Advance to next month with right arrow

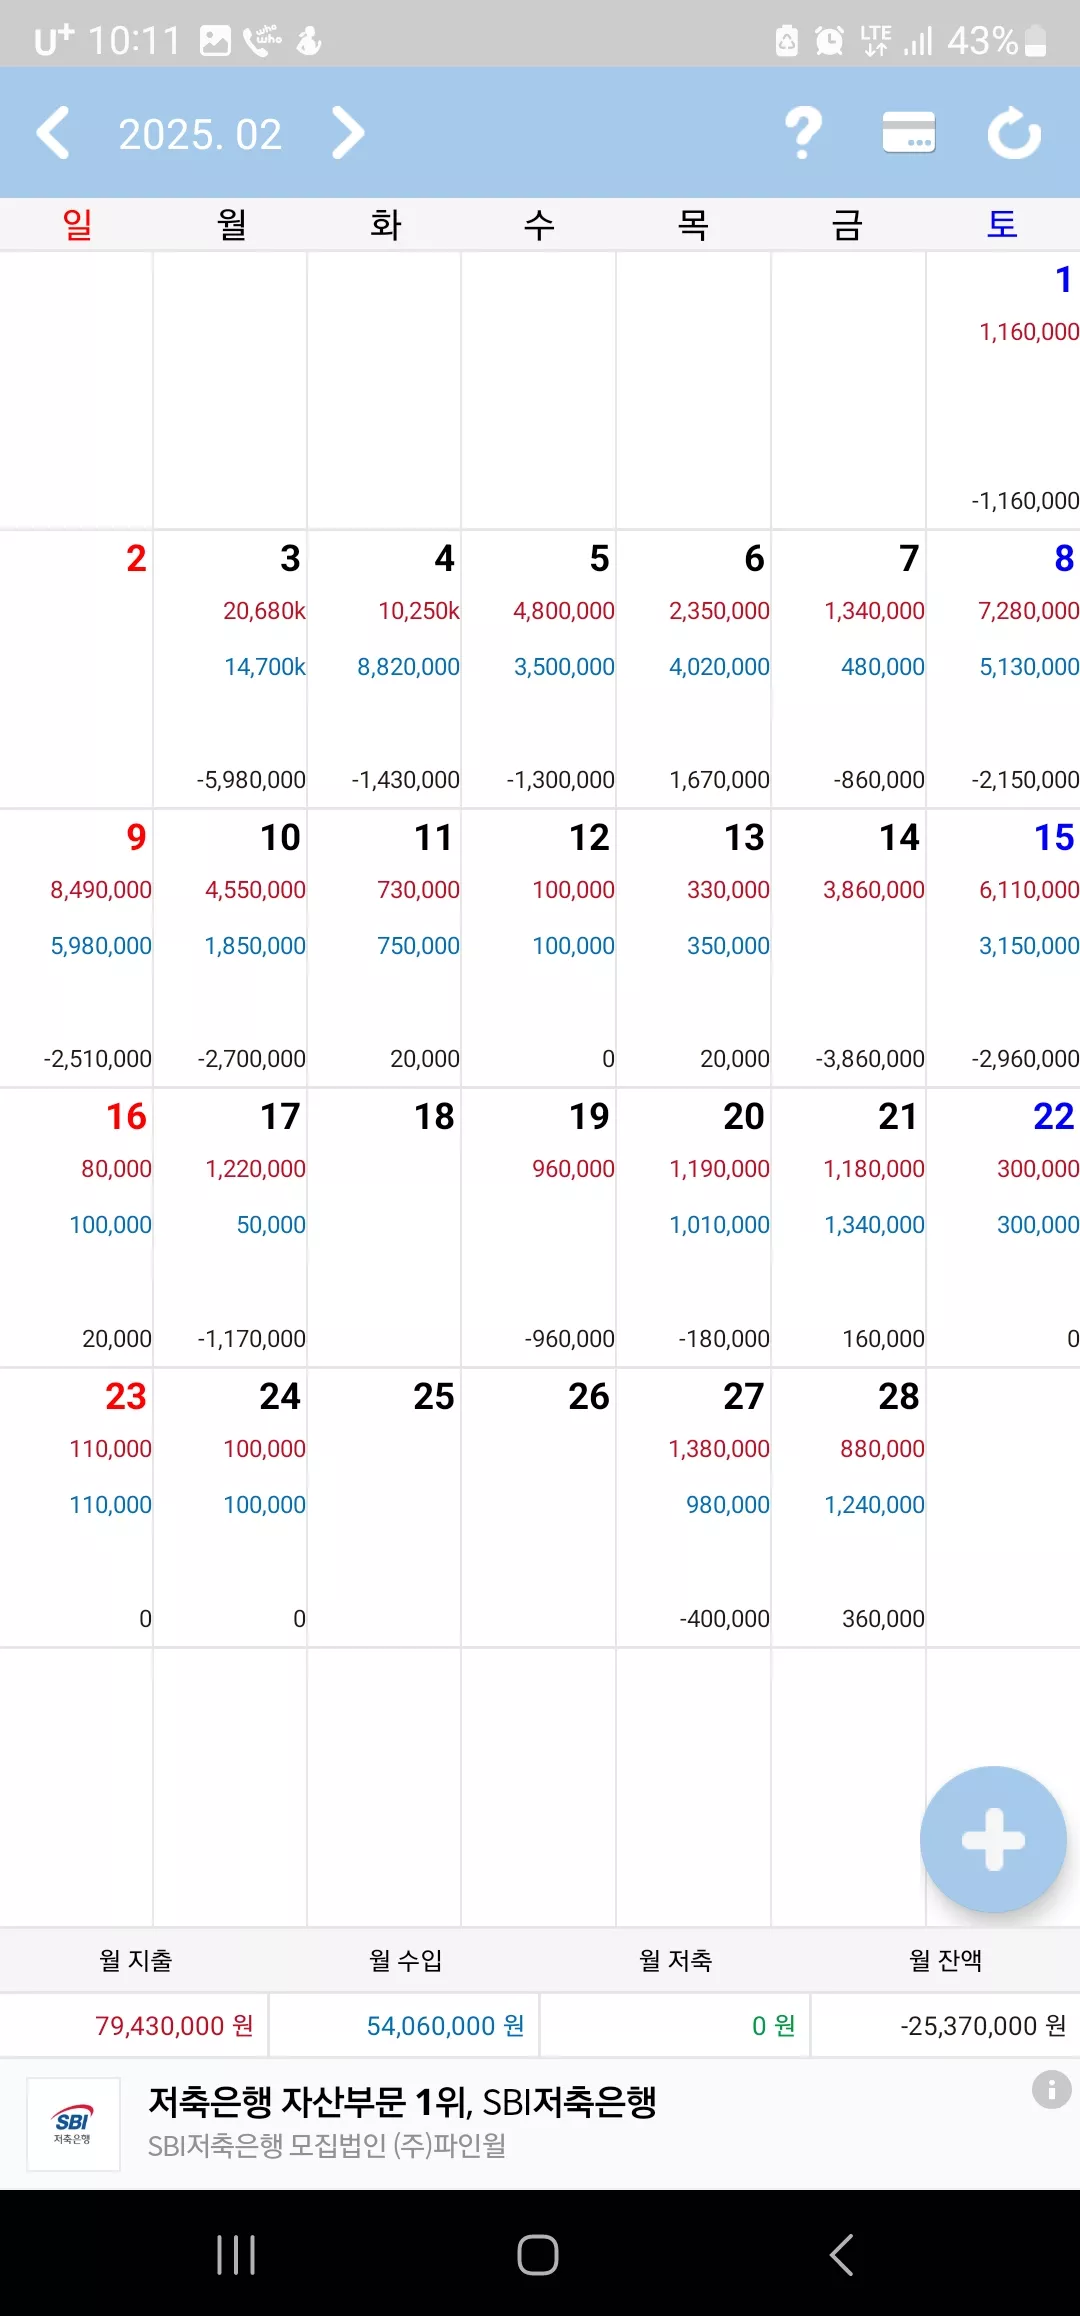(347, 133)
